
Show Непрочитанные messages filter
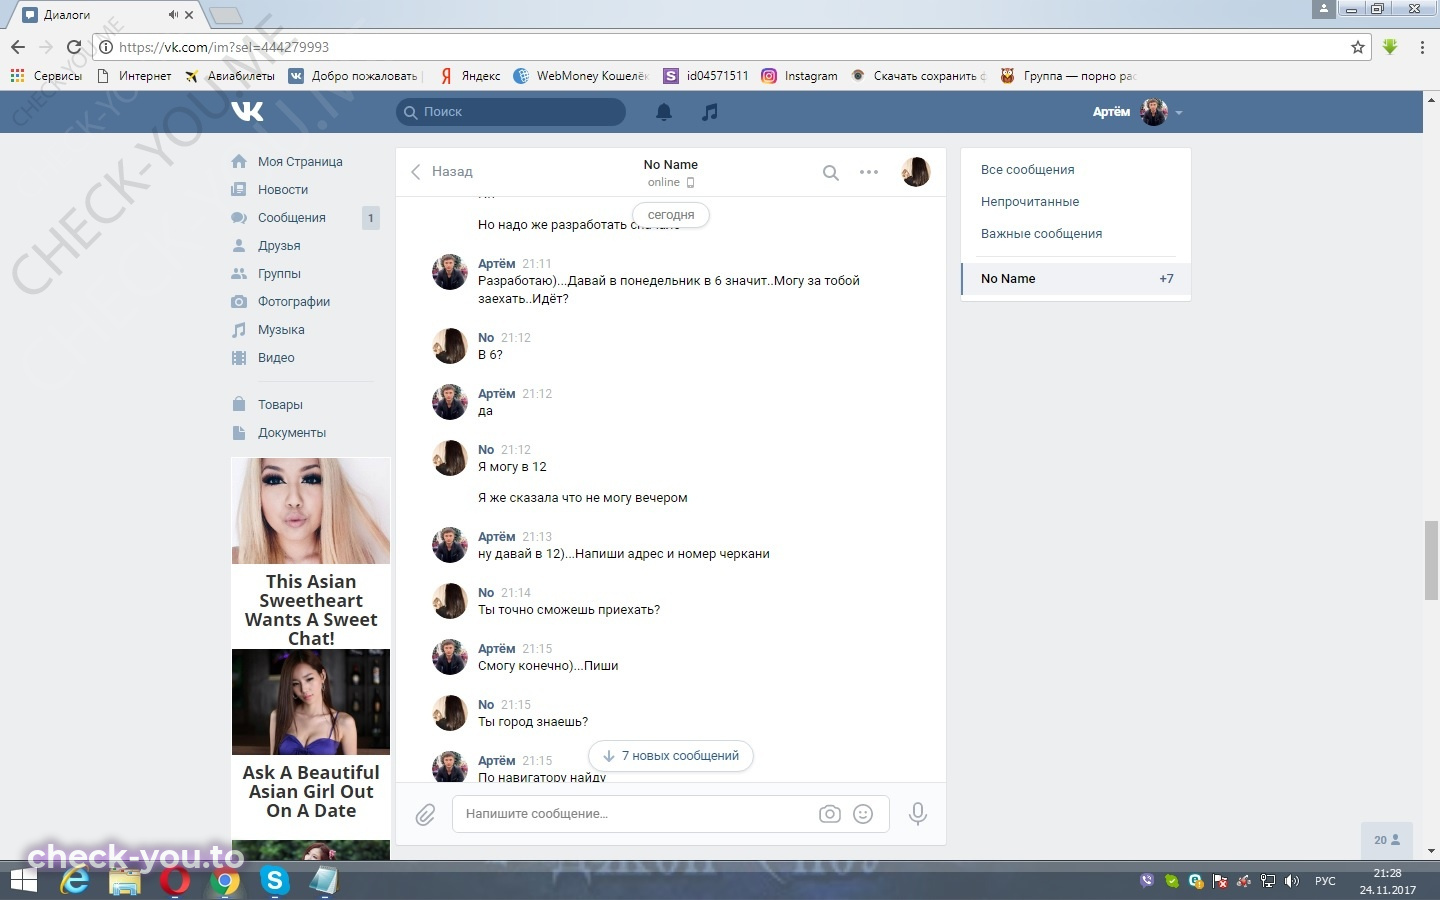[x=1030, y=202]
